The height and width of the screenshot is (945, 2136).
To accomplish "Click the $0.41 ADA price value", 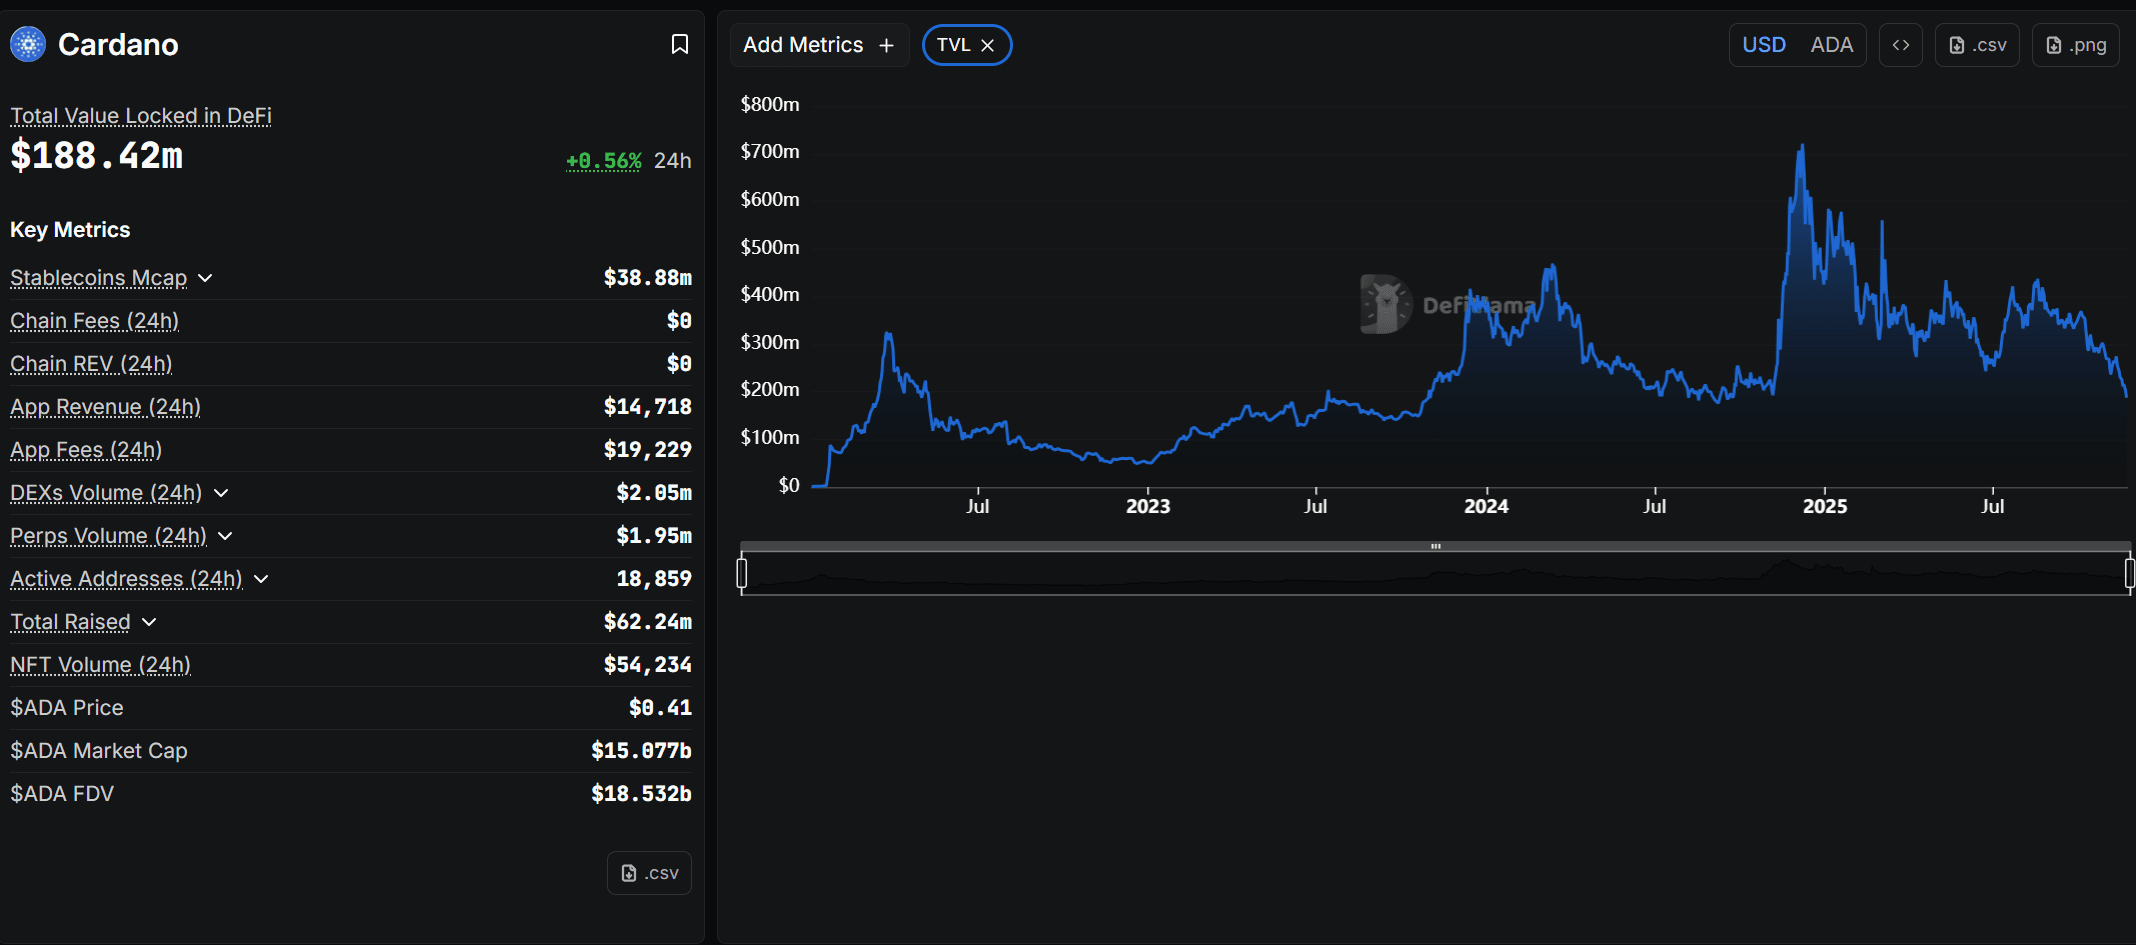I will (x=660, y=708).
